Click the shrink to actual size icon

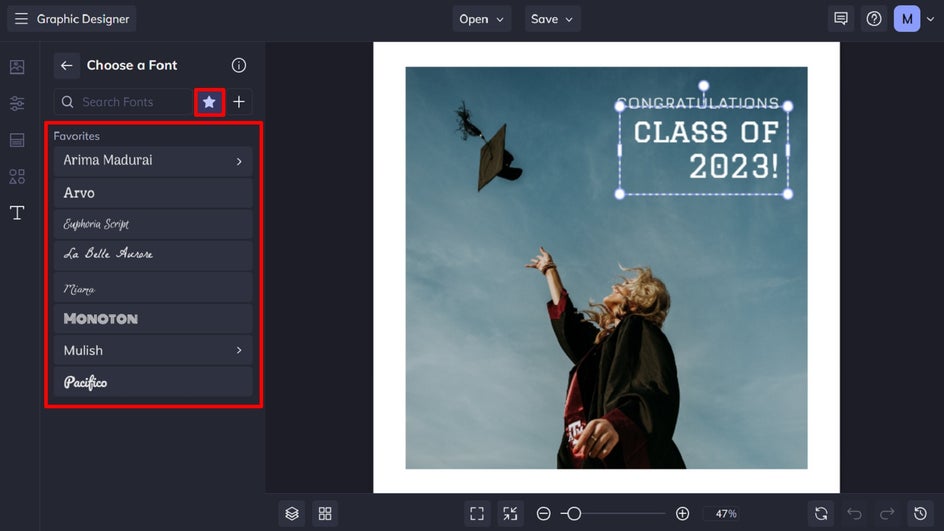[x=510, y=514]
